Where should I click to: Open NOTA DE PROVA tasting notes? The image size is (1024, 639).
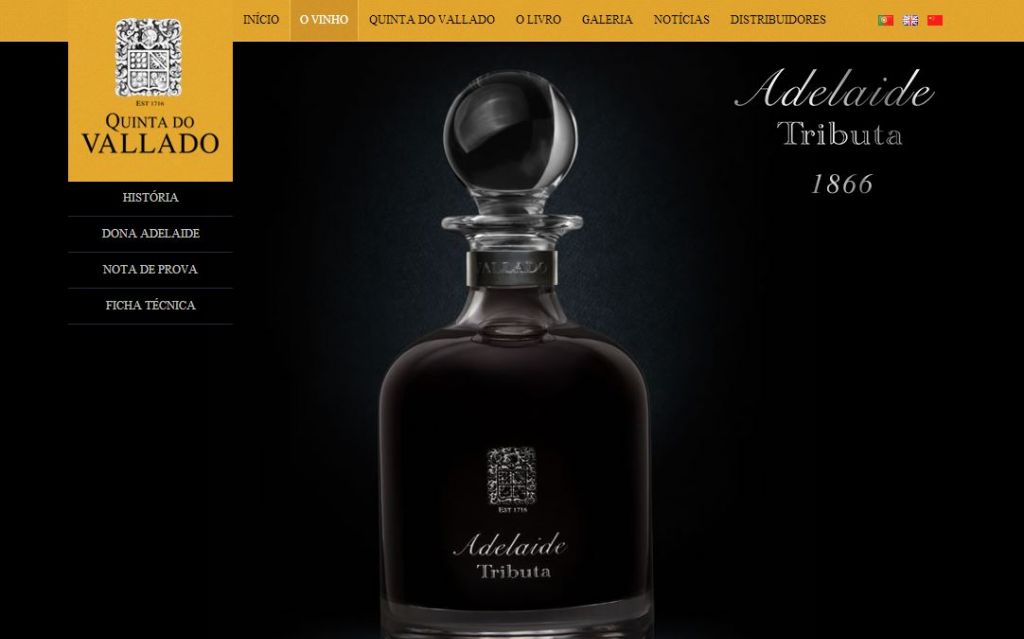(150, 269)
